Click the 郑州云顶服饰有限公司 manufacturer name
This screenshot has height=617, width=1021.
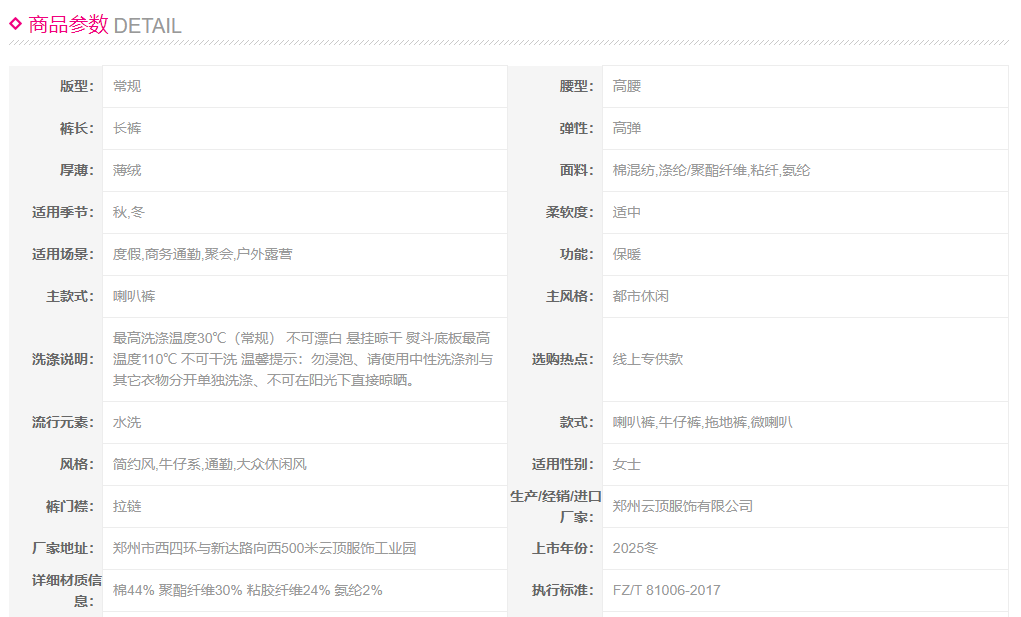click(683, 506)
